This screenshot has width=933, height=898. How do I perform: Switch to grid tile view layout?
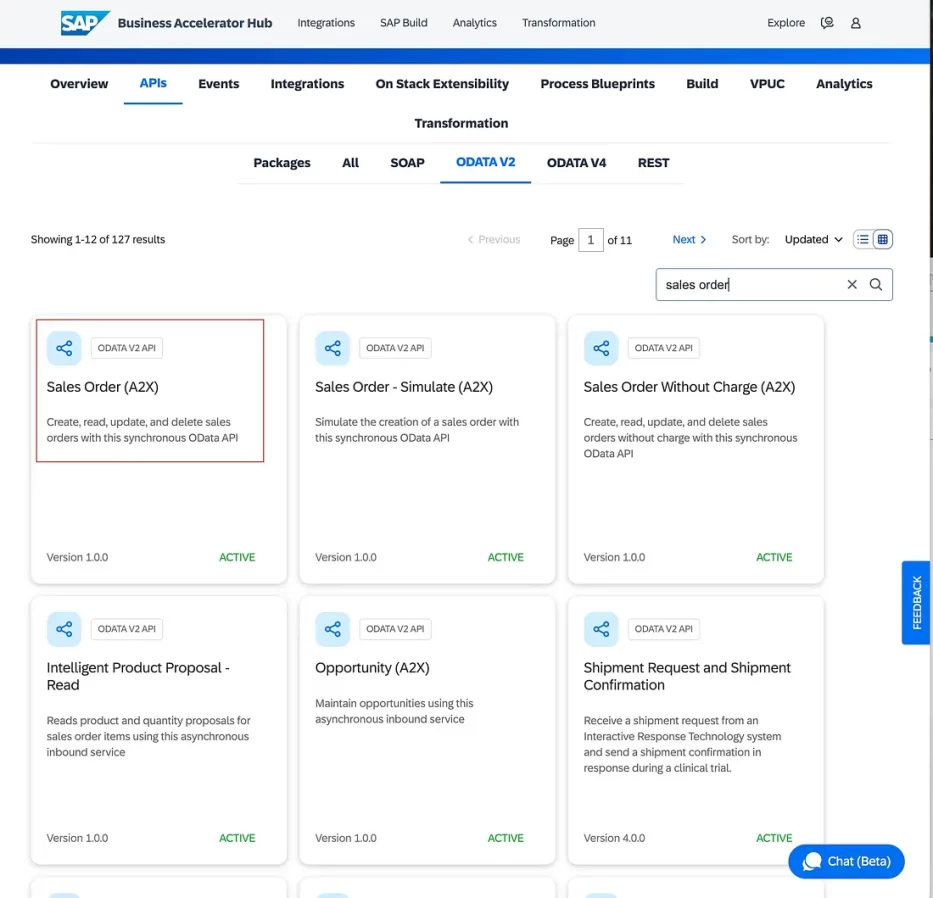(x=882, y=240)
